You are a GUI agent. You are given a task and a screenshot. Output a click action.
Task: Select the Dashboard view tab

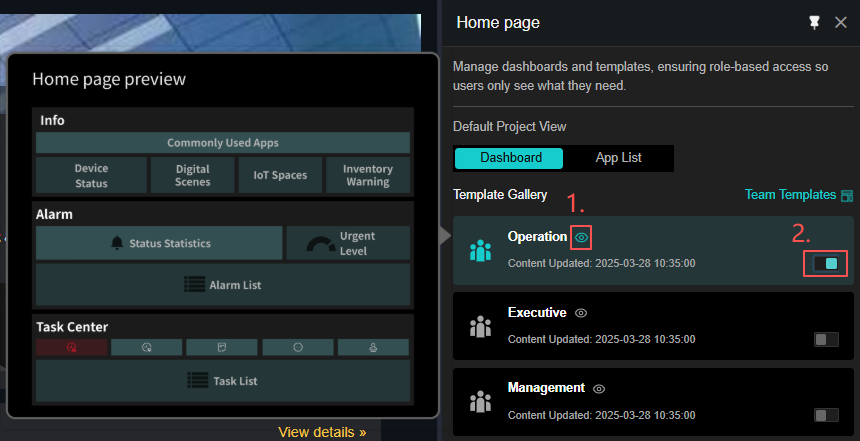coord(510,158)
